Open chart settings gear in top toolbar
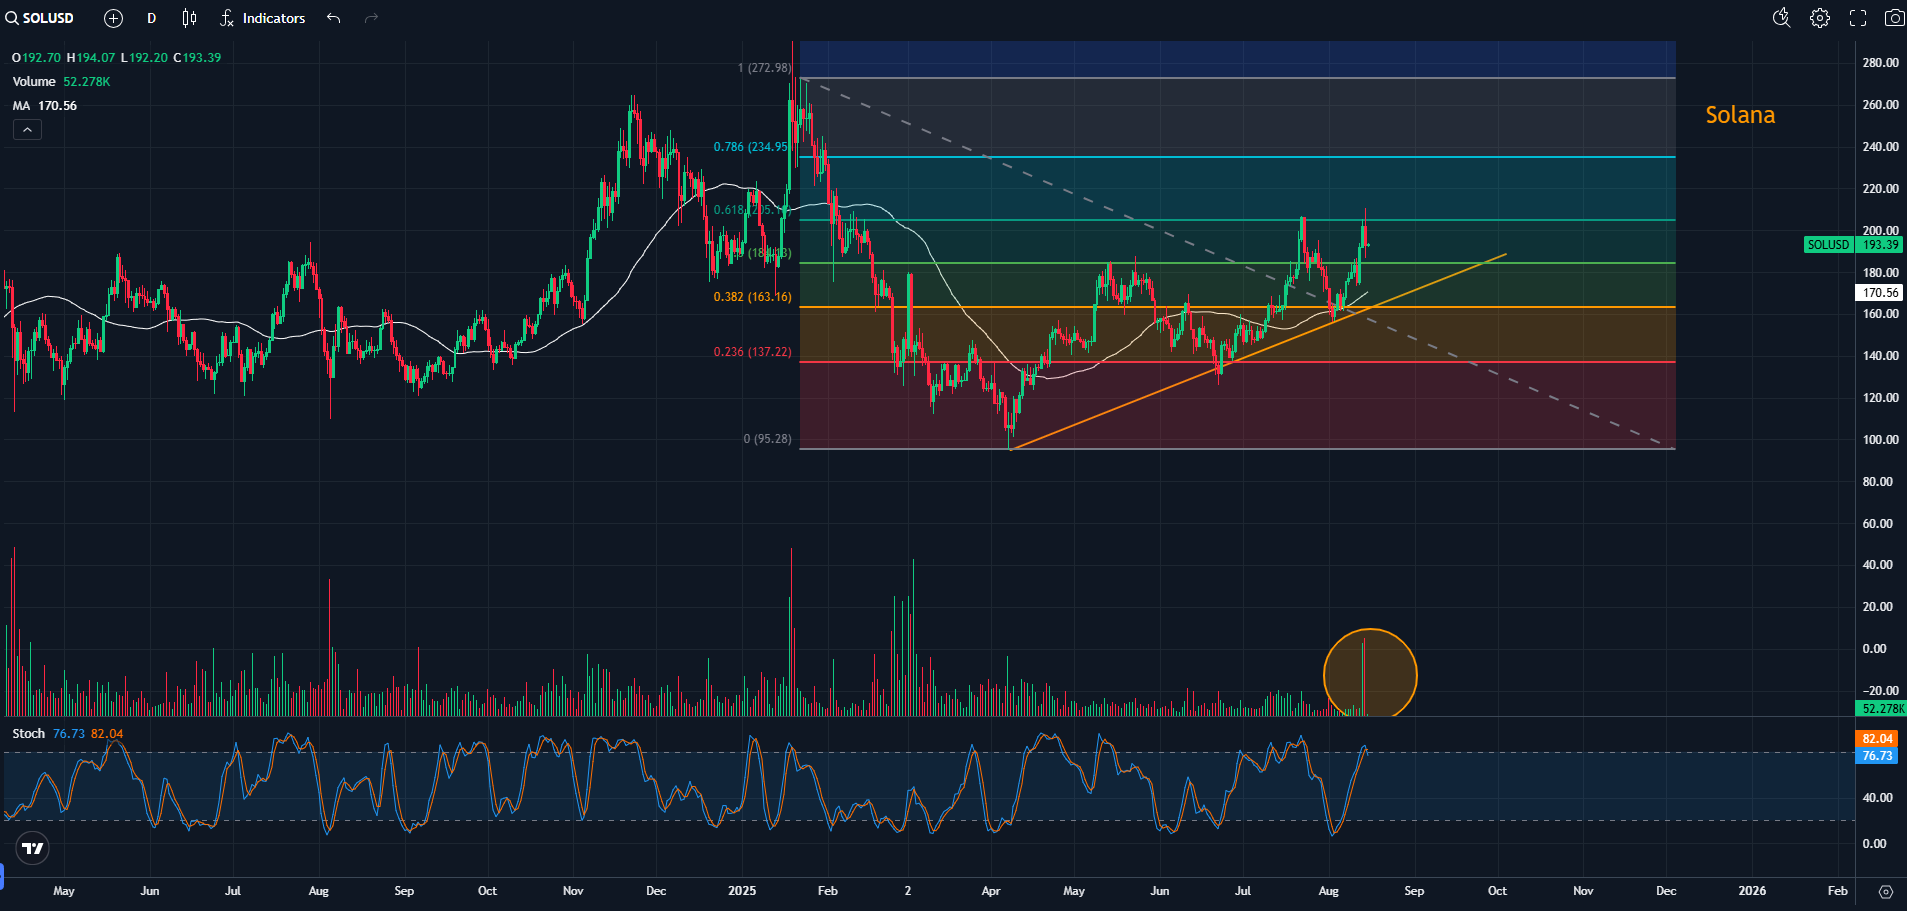The width and height of the screenshot is (1907, 911). coord(1820,18)
